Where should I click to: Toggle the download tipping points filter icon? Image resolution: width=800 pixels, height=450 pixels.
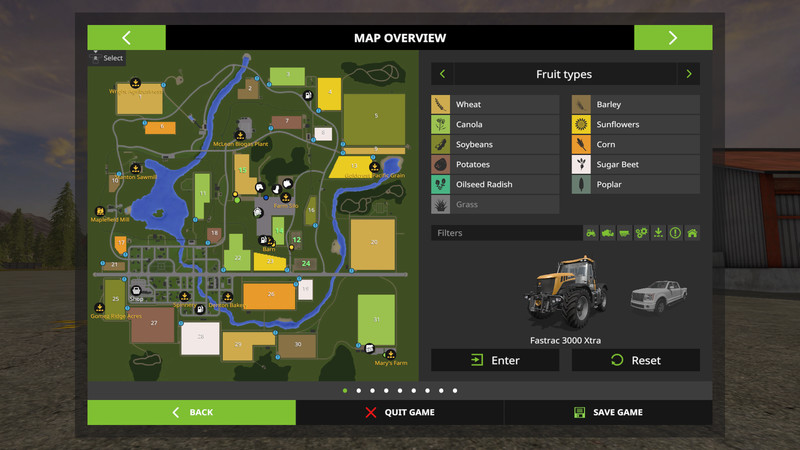(658, 233)
